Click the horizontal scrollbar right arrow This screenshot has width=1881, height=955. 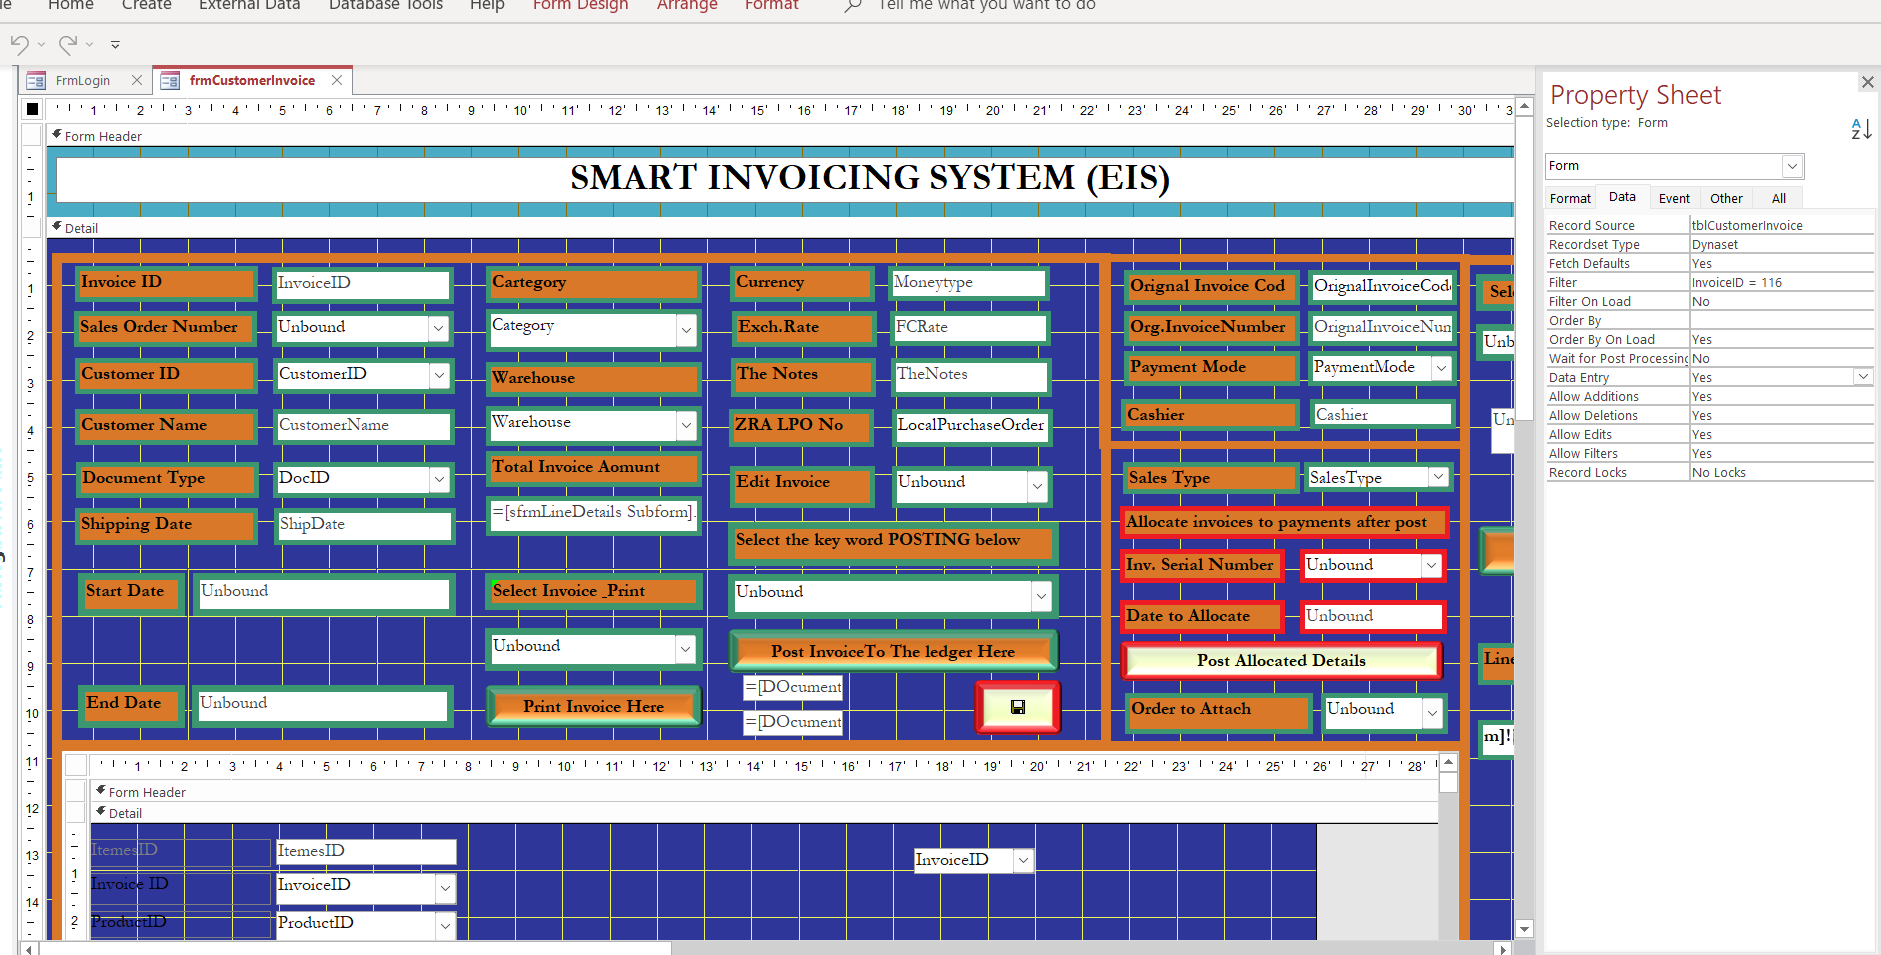(1502, 948)
